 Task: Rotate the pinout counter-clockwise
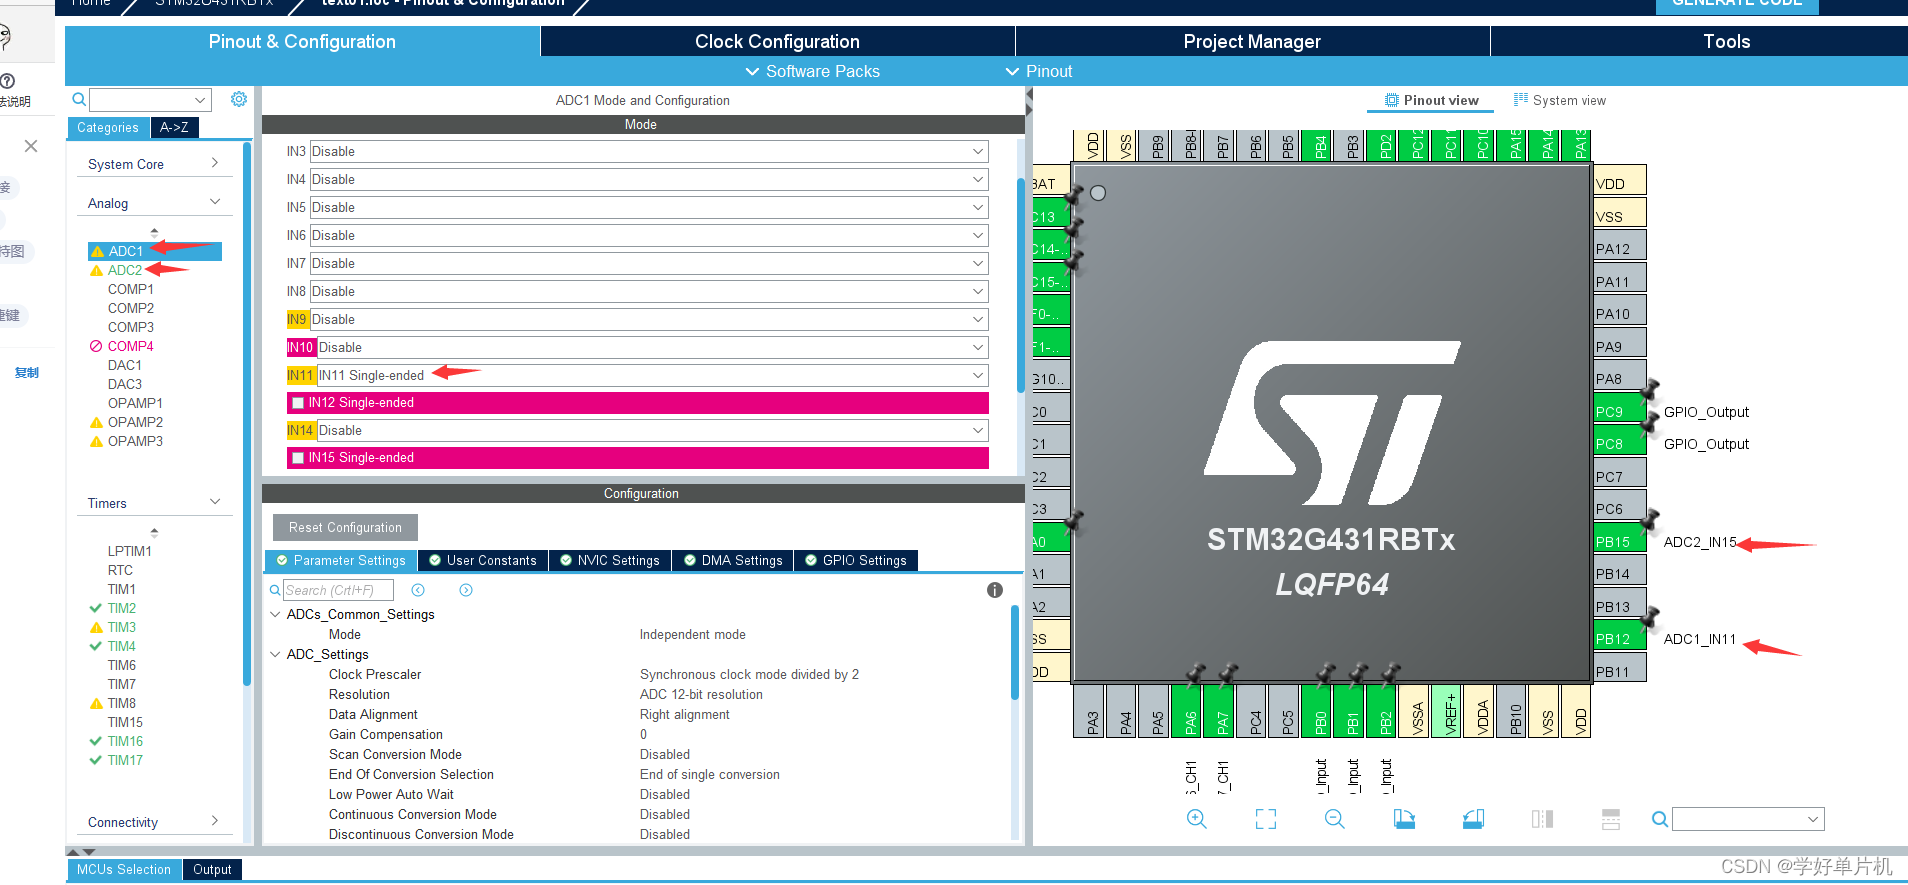1473,819
